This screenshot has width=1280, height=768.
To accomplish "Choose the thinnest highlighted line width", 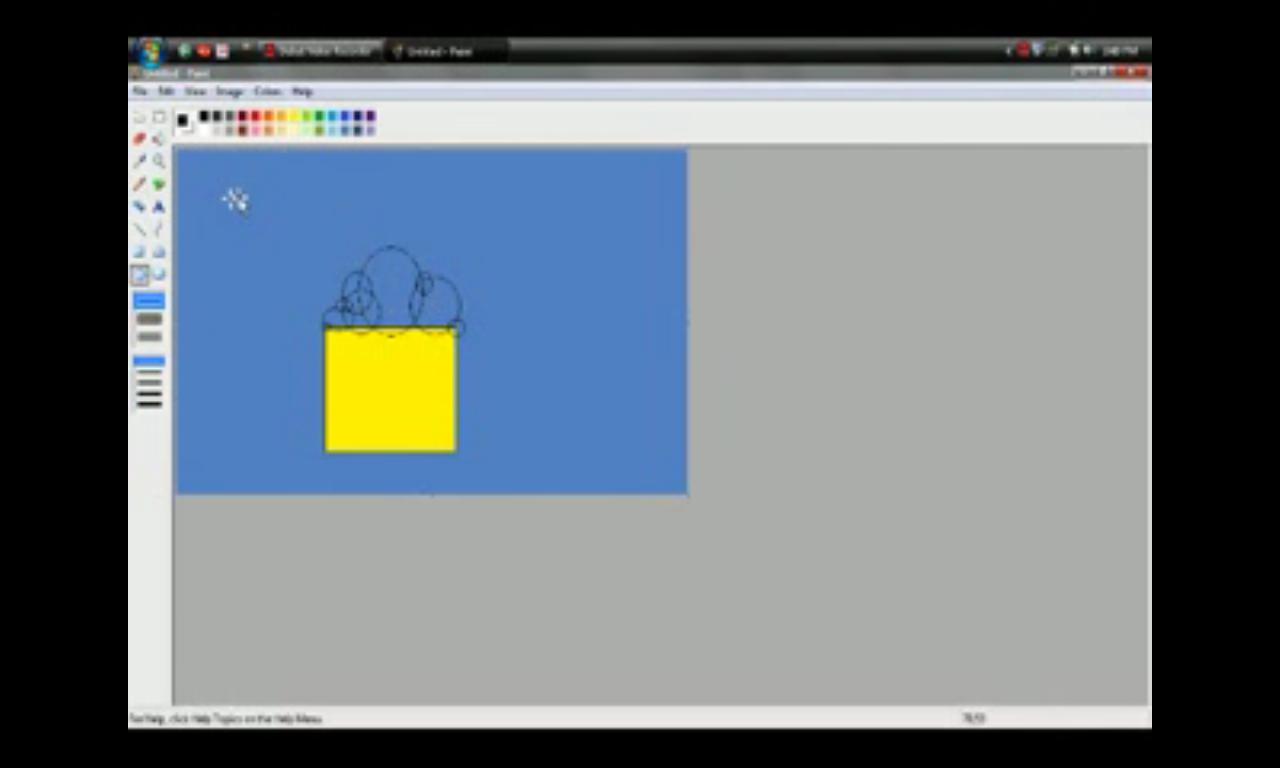I will [149, 361].
